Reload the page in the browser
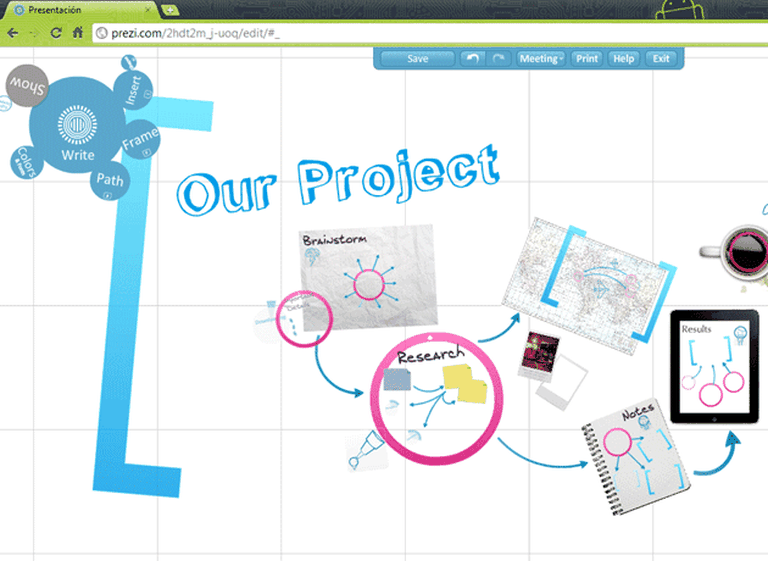The width and height of the screenshot is (768, 561). click(56, 33)
